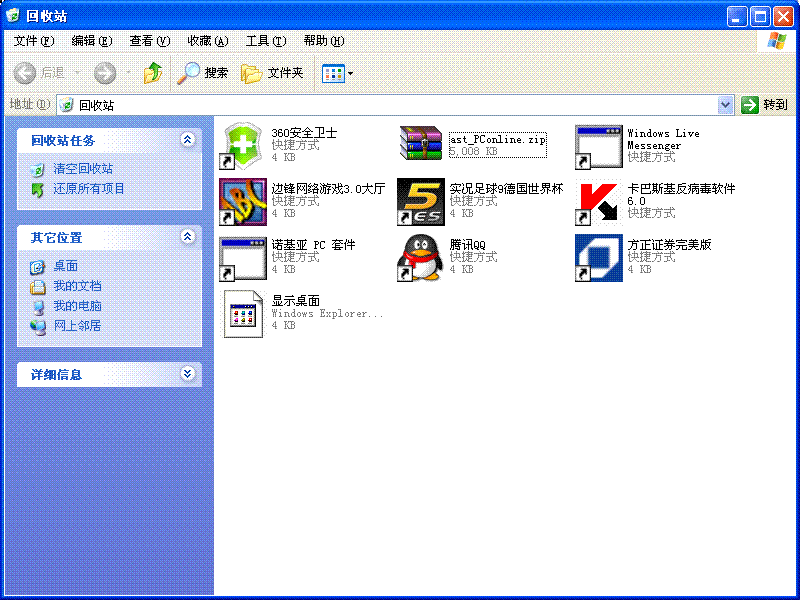Viewport: 800px width, 600px height.
Task: Click the 5,008 KB size text
Action: click(x=473, y=152)
